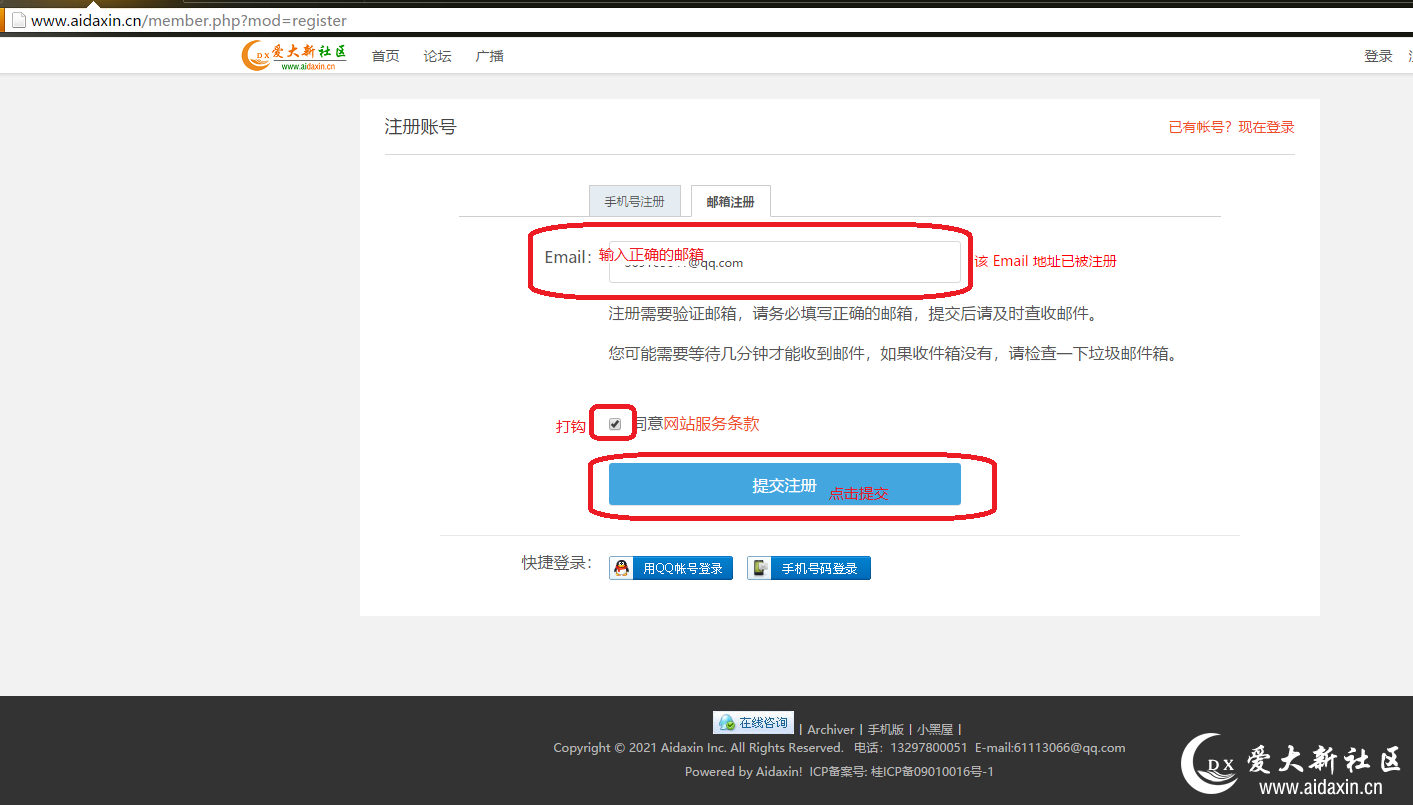
Task: Open the 论坛 navigation item
Action: click(437, 56)
